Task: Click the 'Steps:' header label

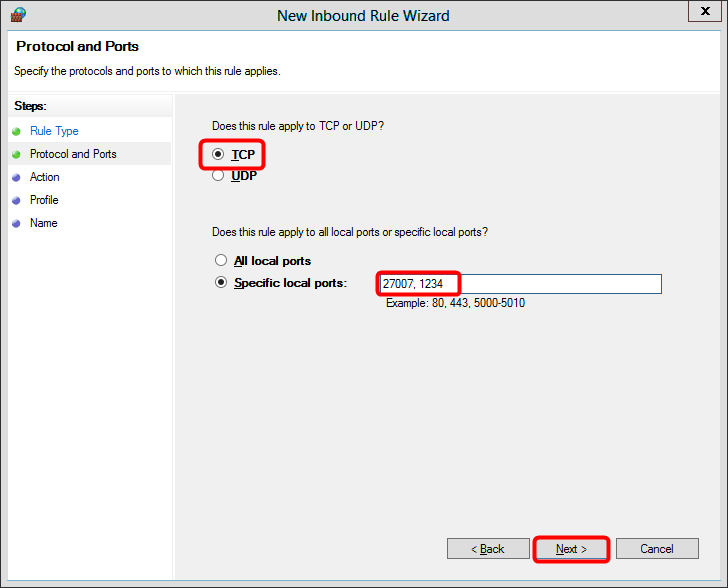Action: [30, 106]
